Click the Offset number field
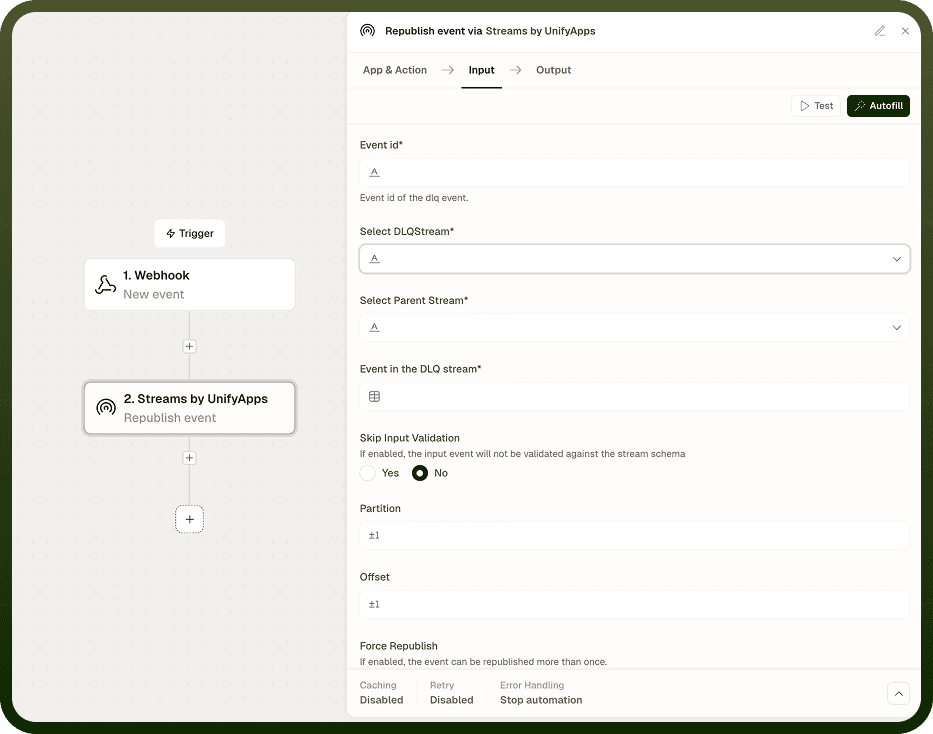Viewport: 933px width, 734px height. (x=634, y=604)
